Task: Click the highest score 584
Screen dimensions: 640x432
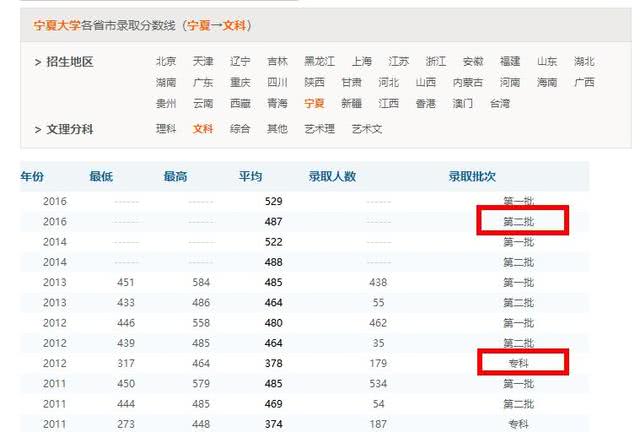Action: pos(201,283)
